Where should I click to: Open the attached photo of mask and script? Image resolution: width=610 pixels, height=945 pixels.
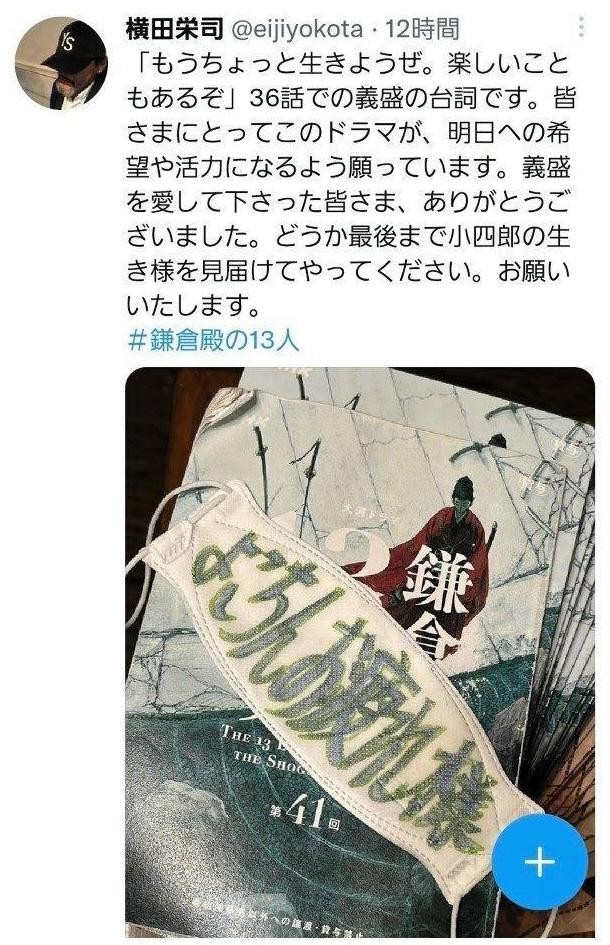click(360, 653)
